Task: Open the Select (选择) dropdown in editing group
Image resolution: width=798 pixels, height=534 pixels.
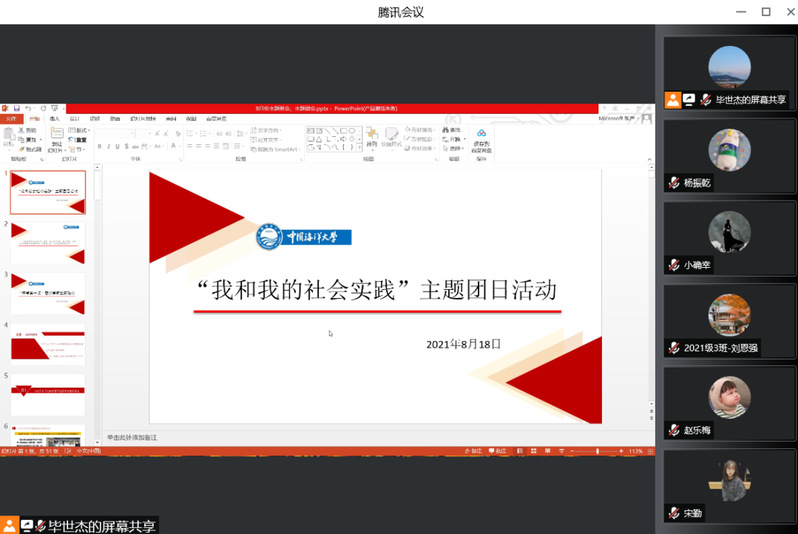Action: tap(455, 148)
